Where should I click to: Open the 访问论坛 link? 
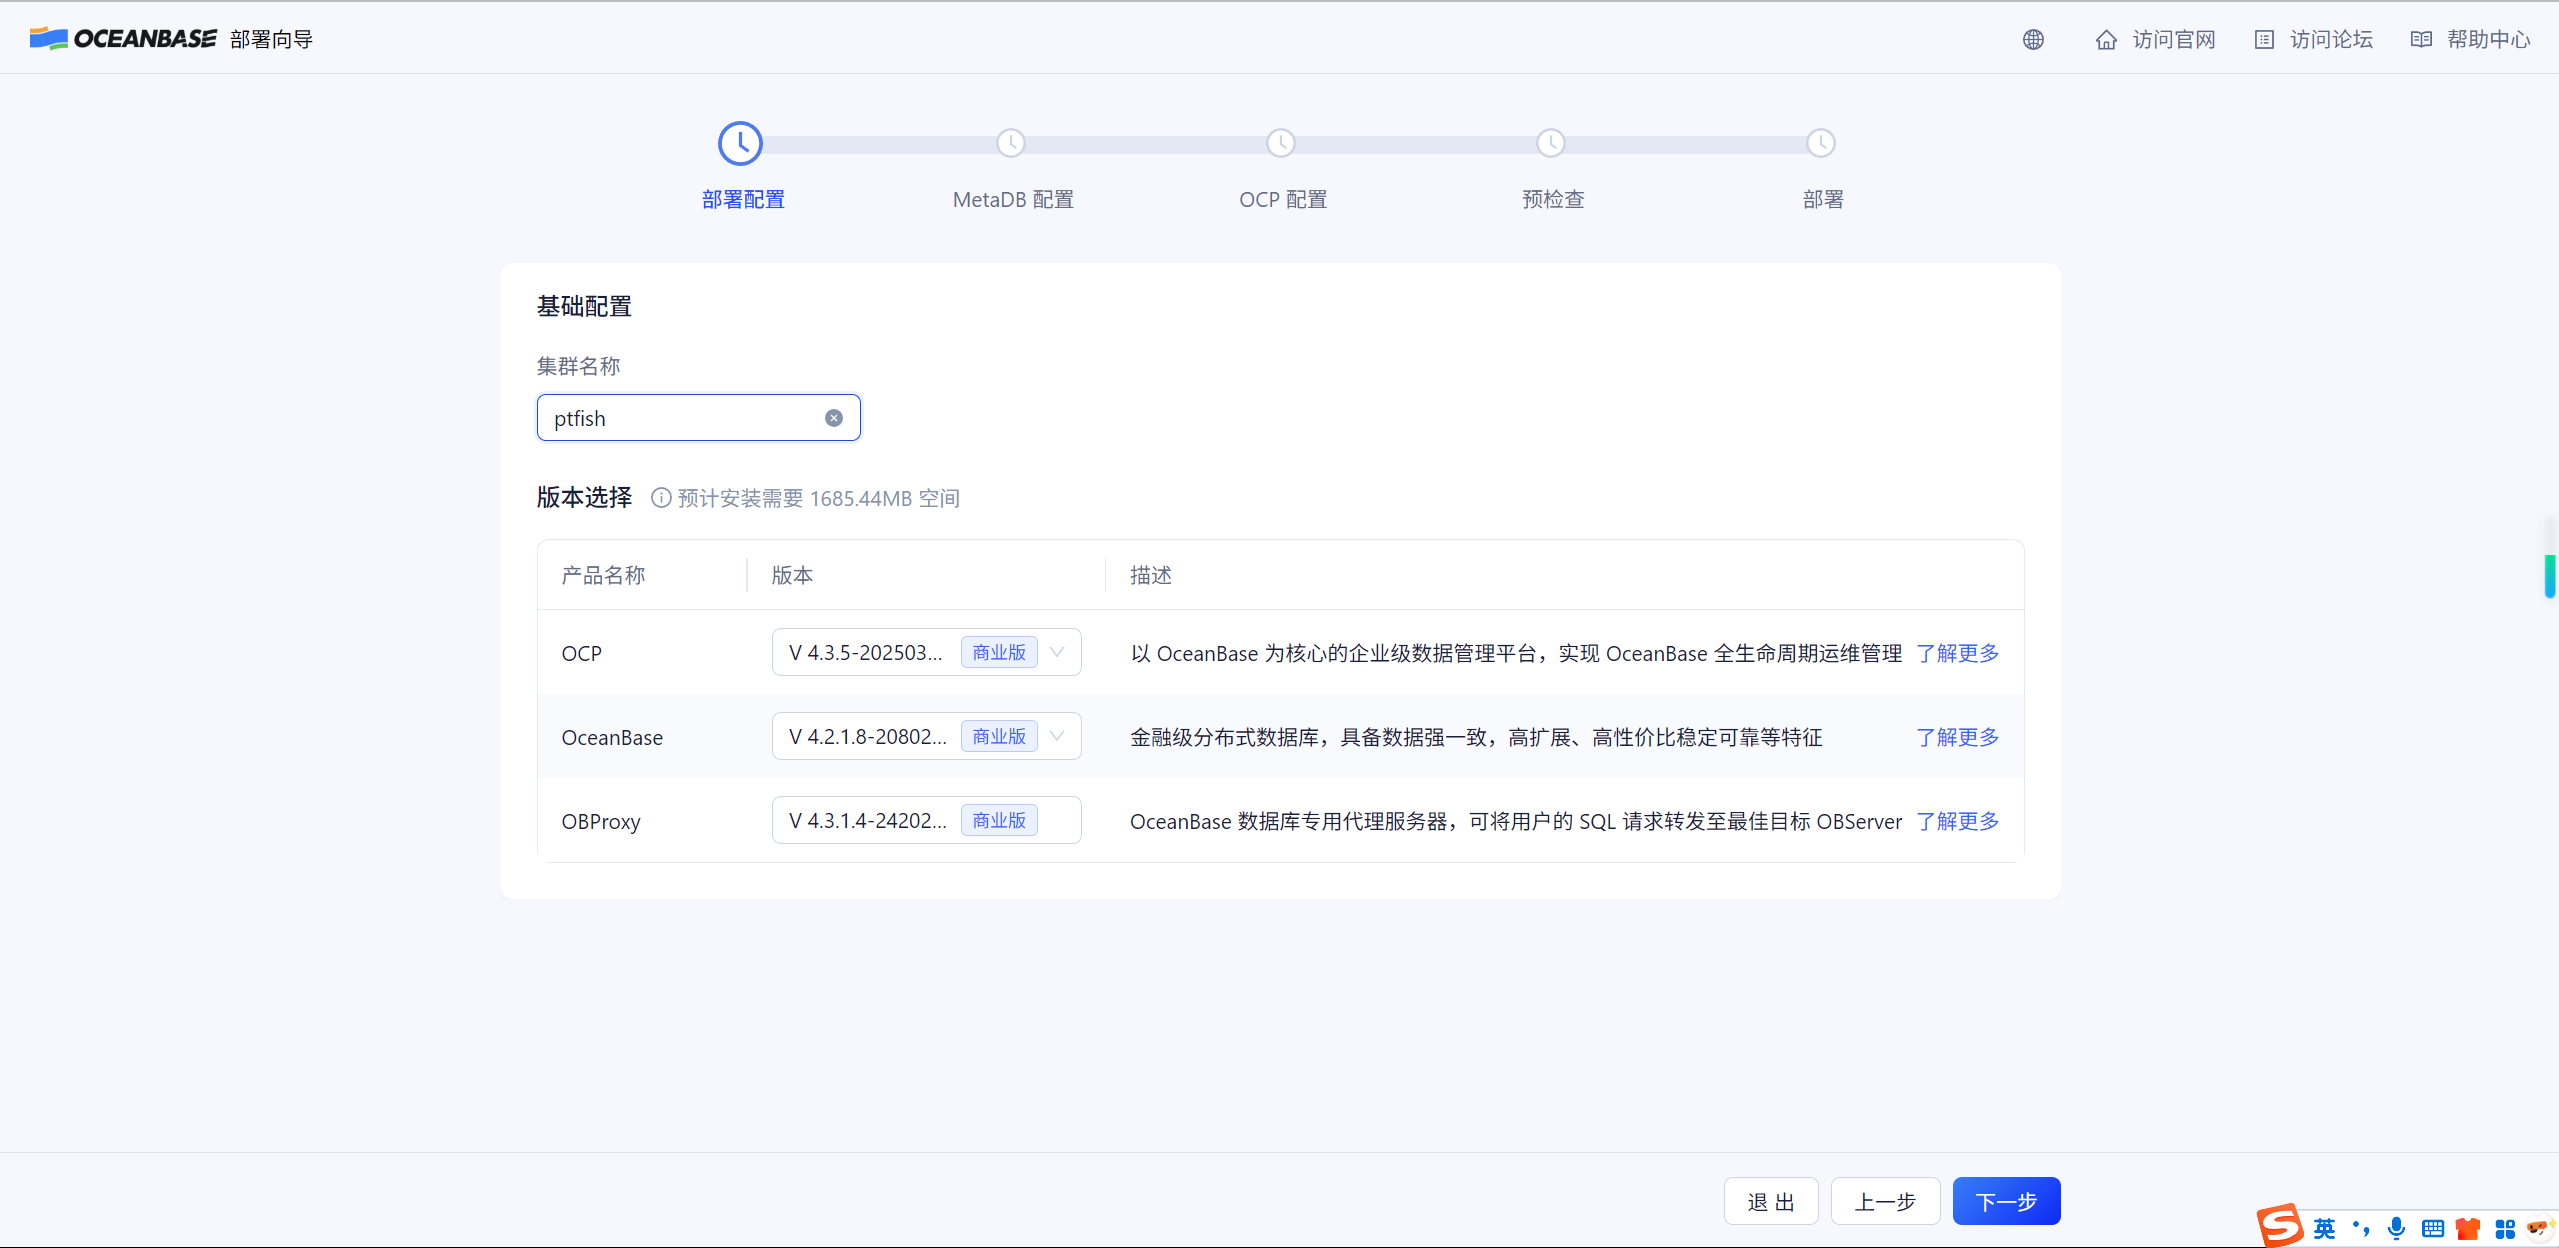pyautogui.click(x=2331, y=40)
